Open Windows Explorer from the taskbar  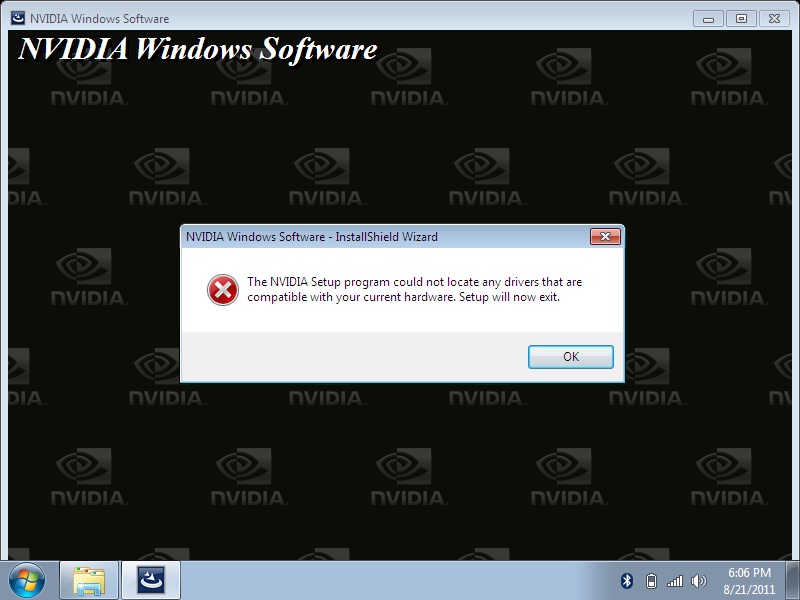[x=89, y=581]
